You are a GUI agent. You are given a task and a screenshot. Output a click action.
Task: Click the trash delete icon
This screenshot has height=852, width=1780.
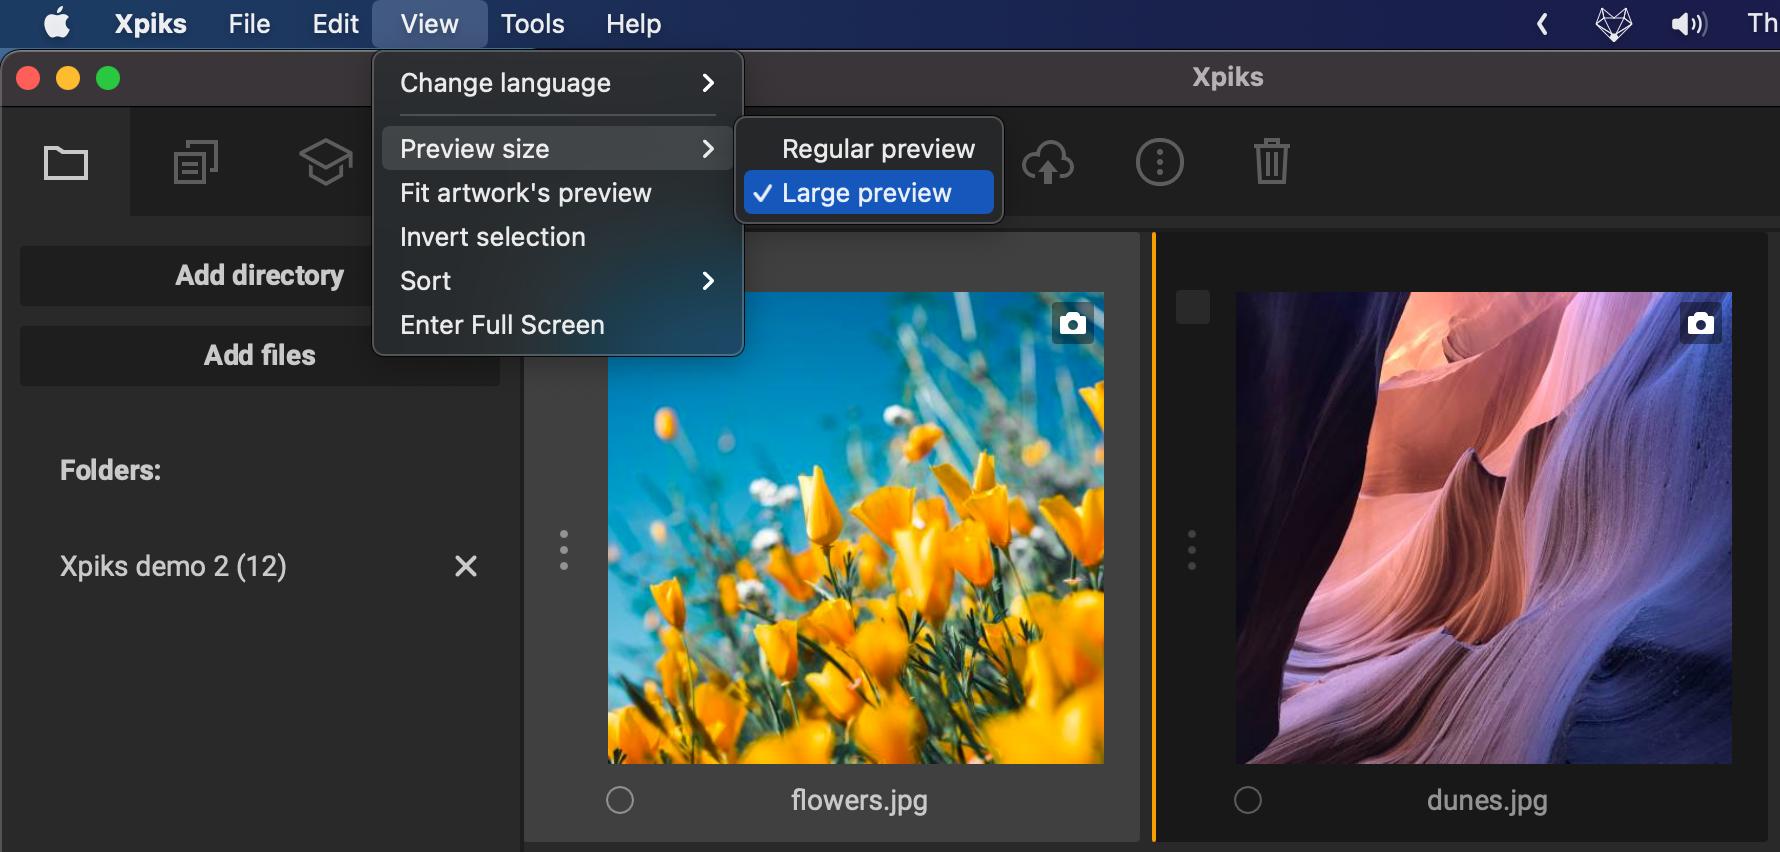[x=1272, y=161]
